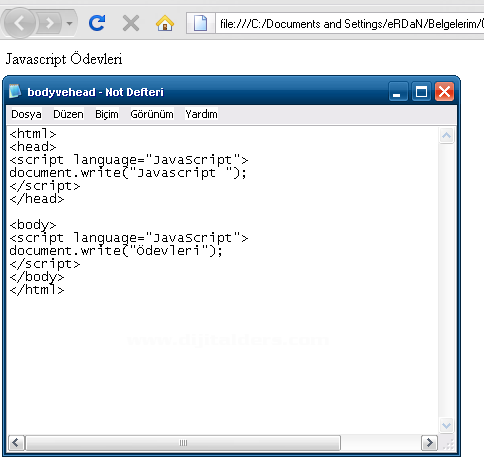The image size is (484, 461).
Task: Click the Notepad icon in the title bar
Action: point(15,91)
